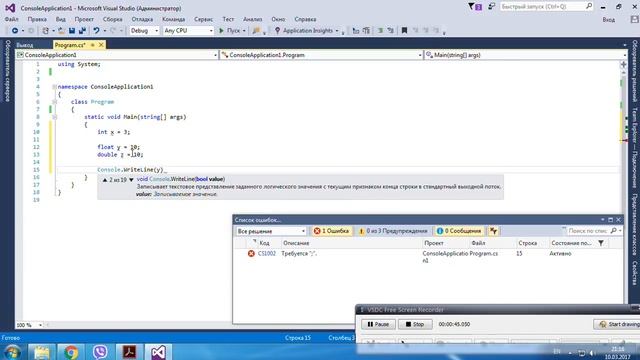Click the New Project toolbar icon
Screen dimensions: 640x360
click(x=46, y=31)
